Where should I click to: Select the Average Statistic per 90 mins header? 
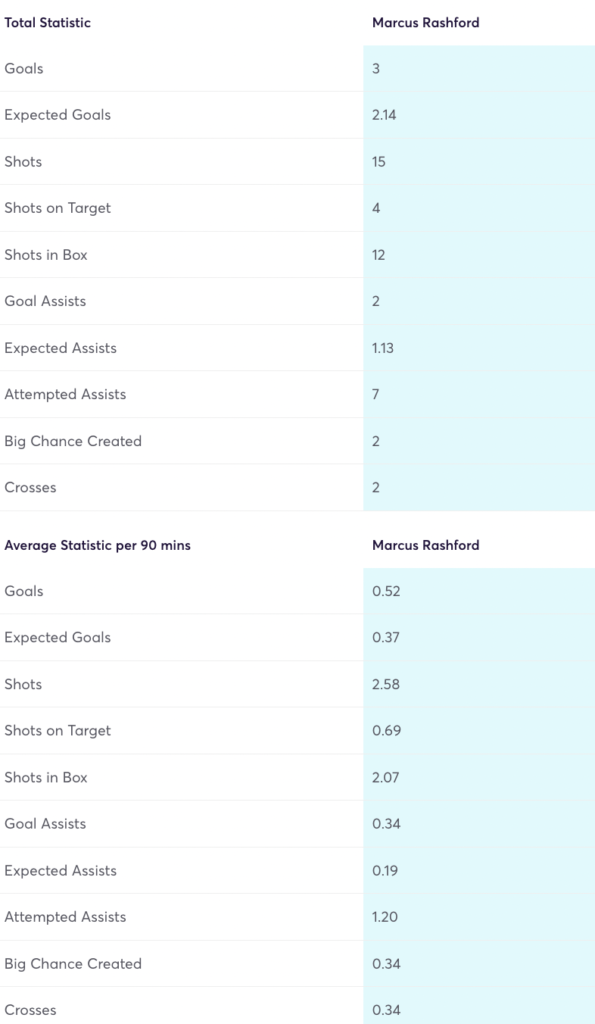coord(97,545)
